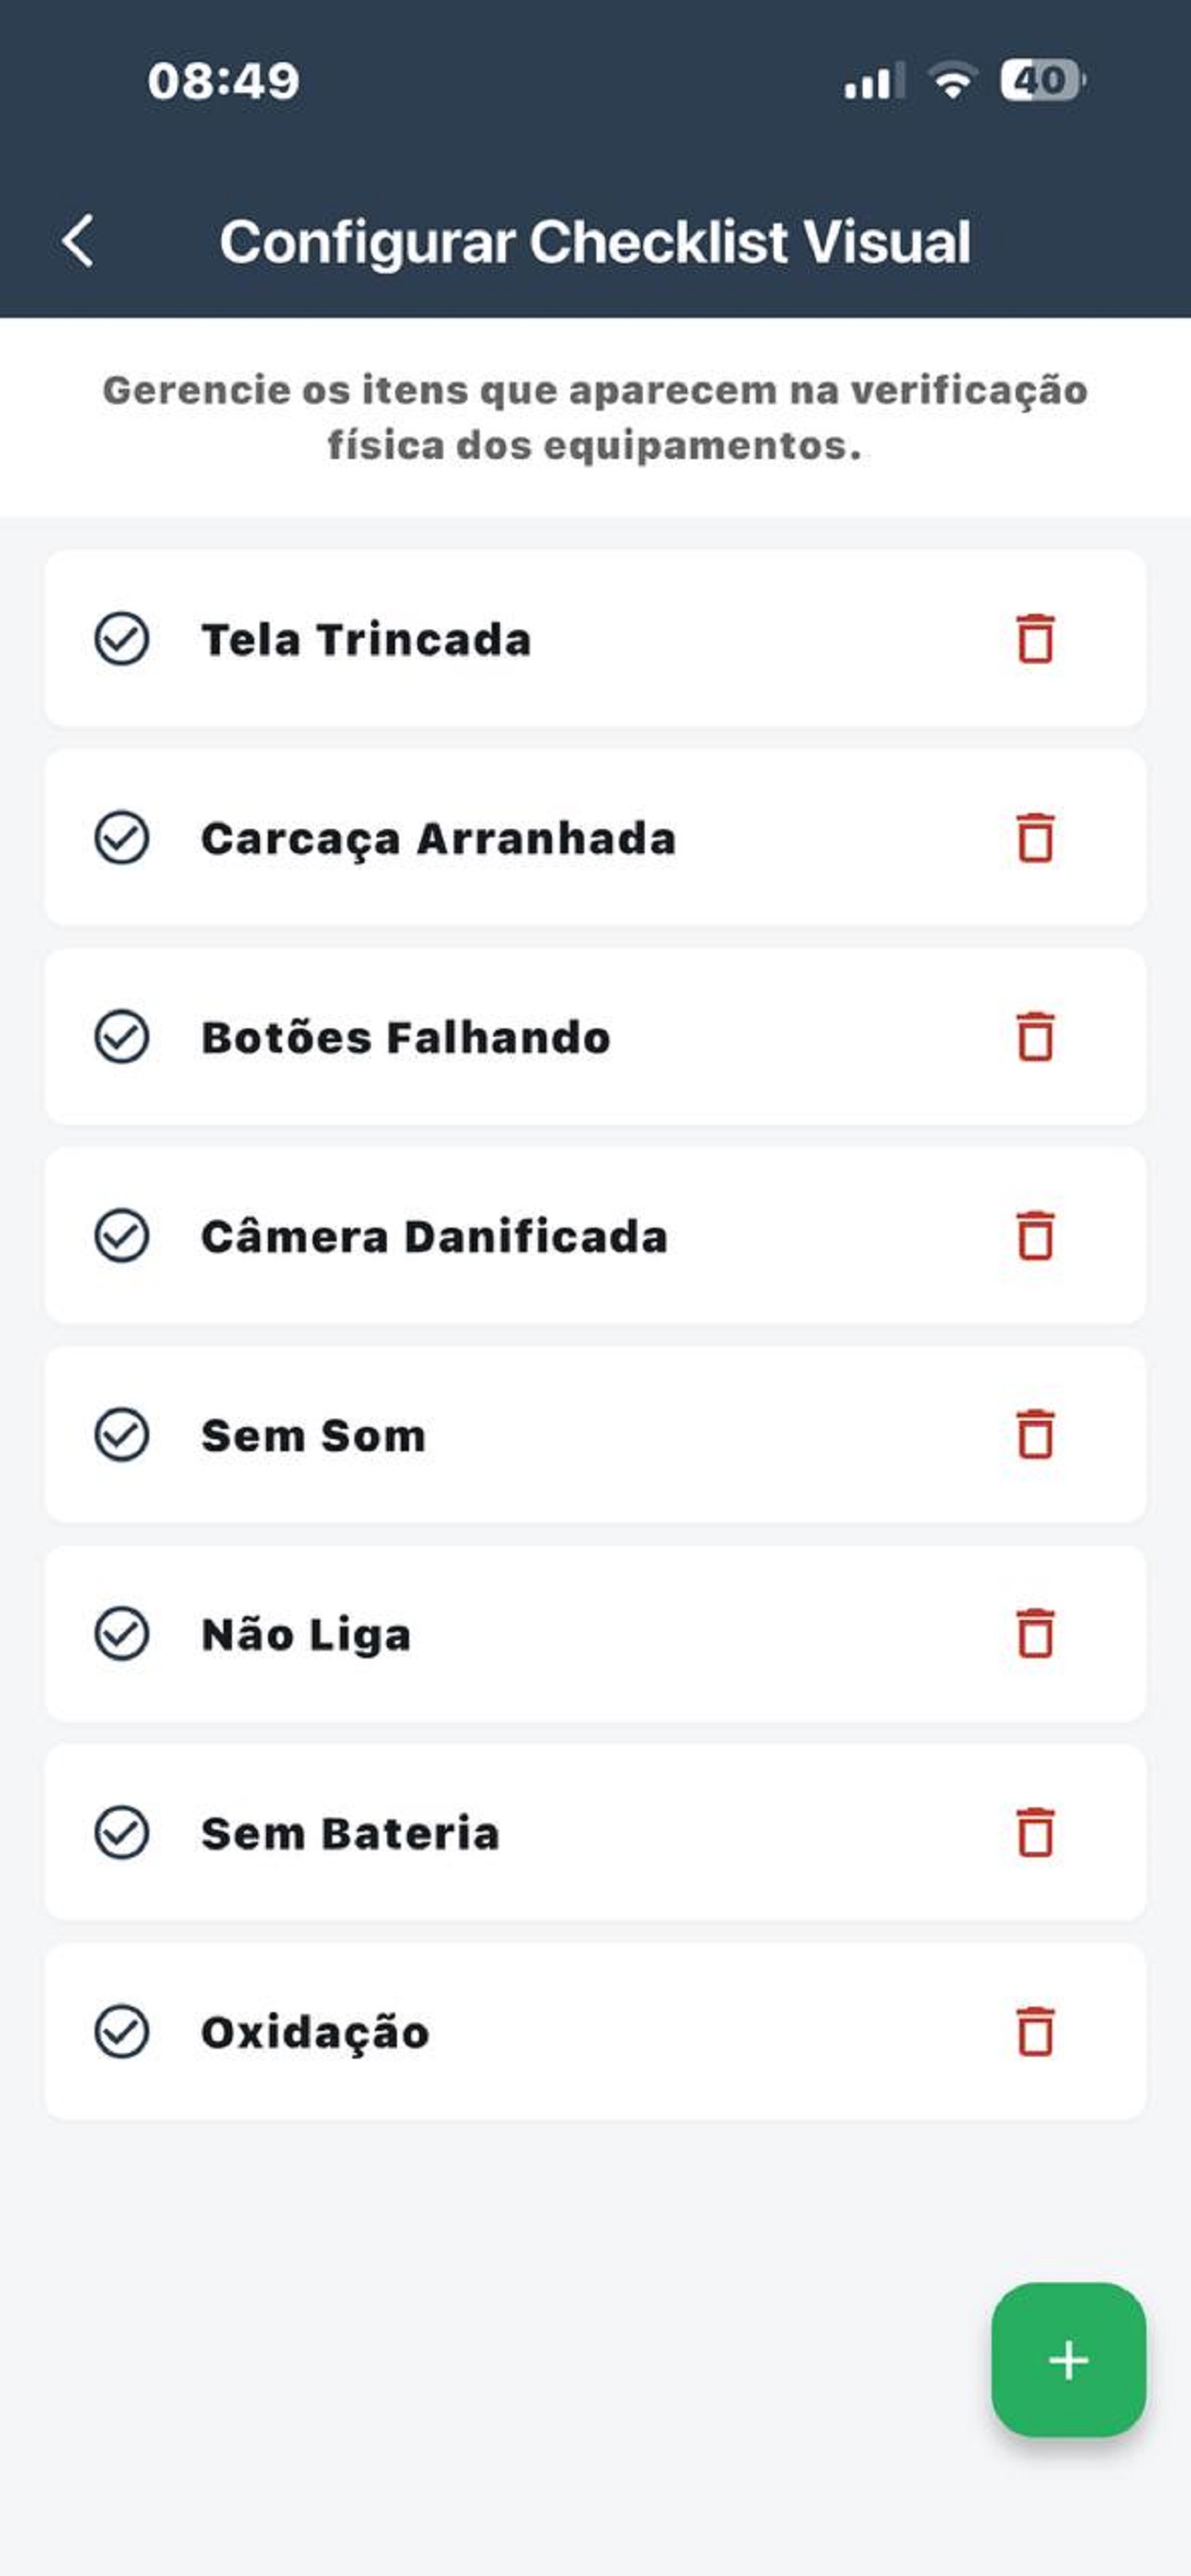Delete the Tela Trincada item
This screenshot has width=1191, height=2576.
point(1035,639)
